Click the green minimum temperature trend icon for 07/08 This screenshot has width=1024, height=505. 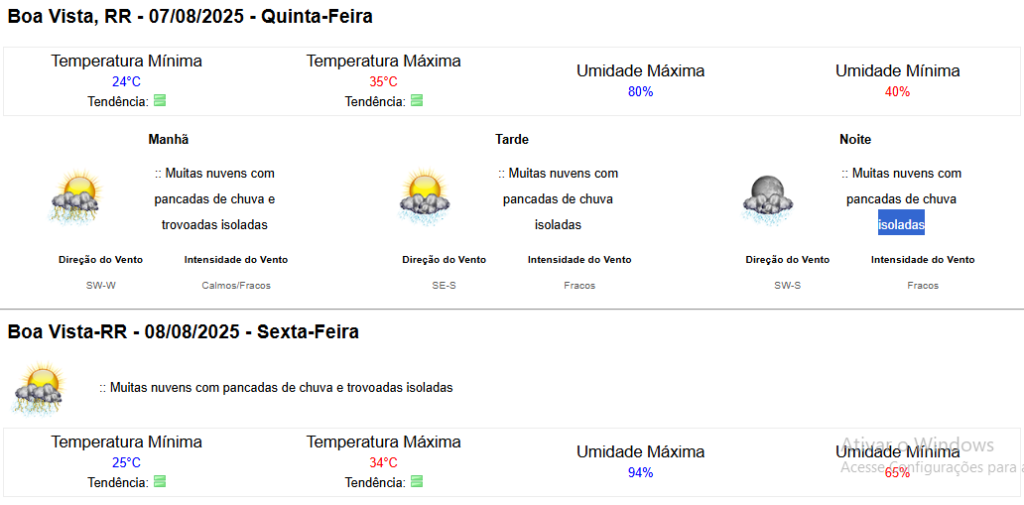click(x=160, y=101)
